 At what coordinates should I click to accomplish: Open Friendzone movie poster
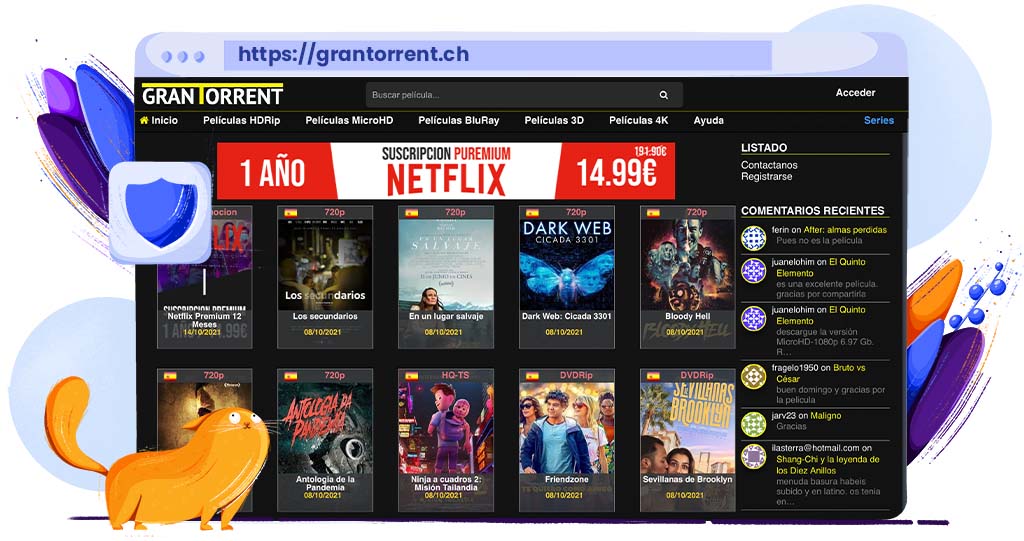(x=567, y=427)
